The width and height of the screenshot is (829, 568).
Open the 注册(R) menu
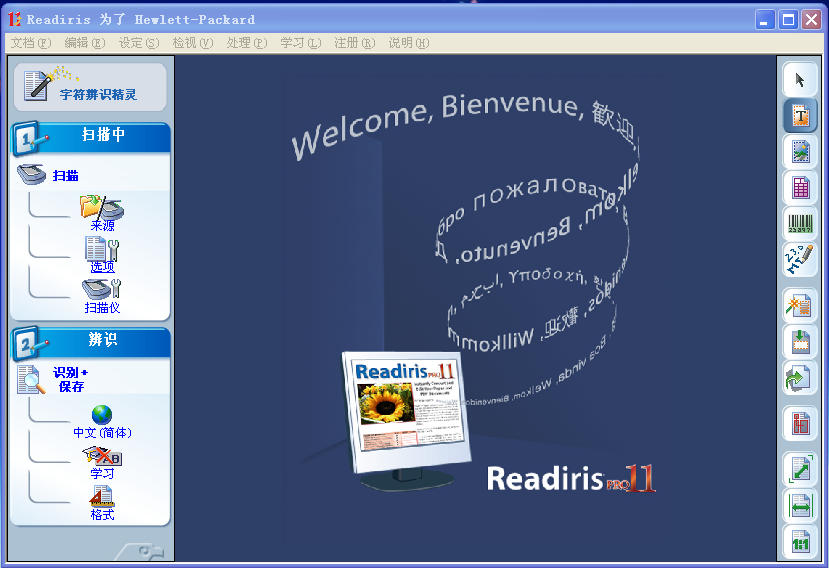click(x=354, y=43)
